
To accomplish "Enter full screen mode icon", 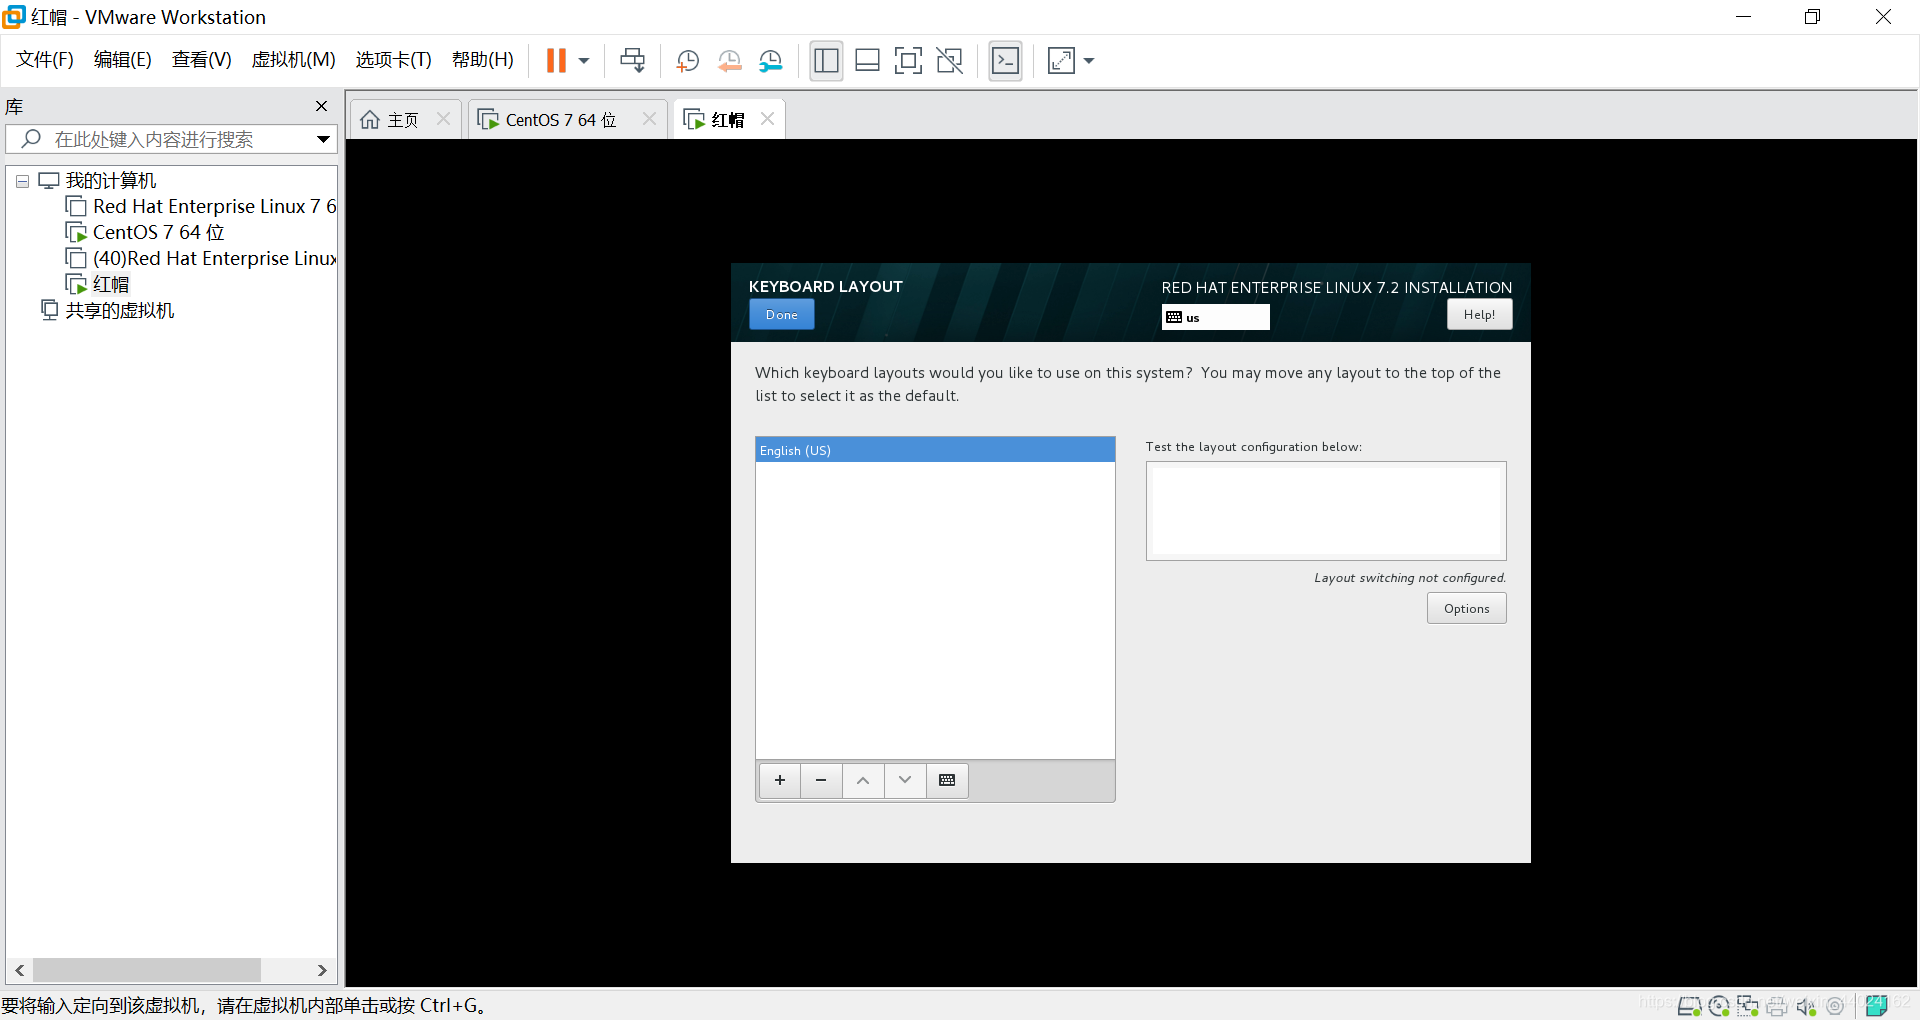I will pos(908,61).
